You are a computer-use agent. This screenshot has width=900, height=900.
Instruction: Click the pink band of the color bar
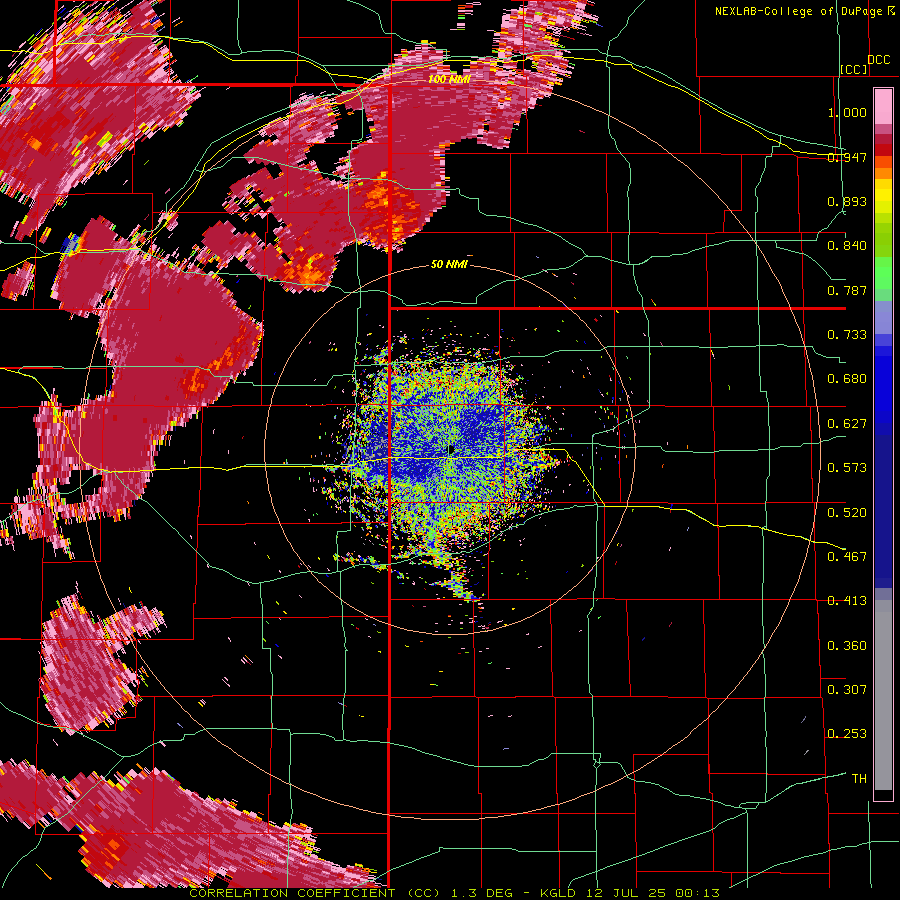coord(883,106)
